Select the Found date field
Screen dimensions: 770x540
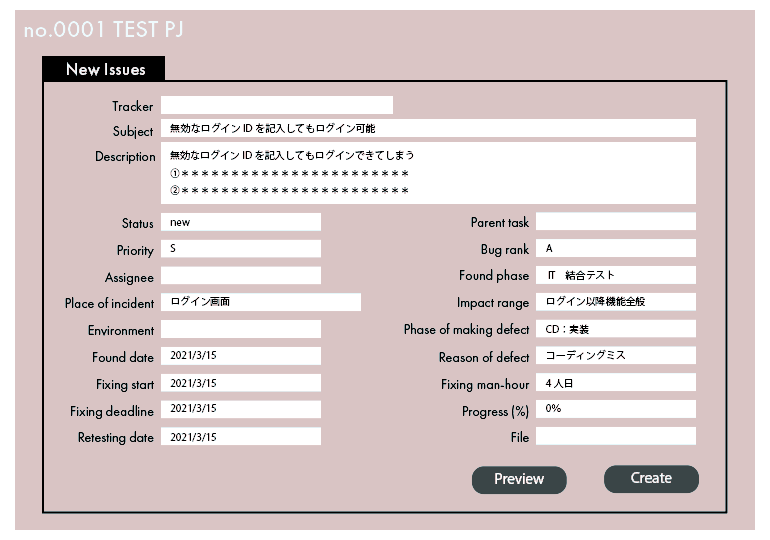[241, 356]
